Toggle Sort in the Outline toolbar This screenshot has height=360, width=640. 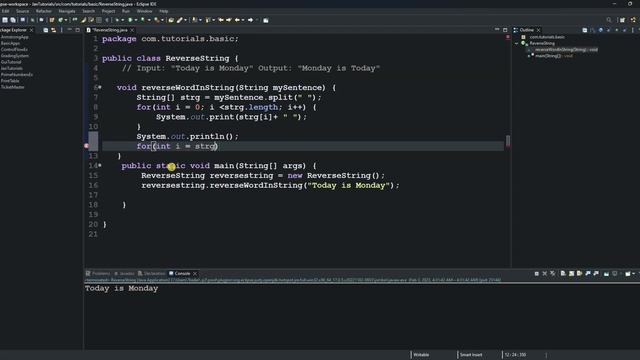(x=593, y=30)
